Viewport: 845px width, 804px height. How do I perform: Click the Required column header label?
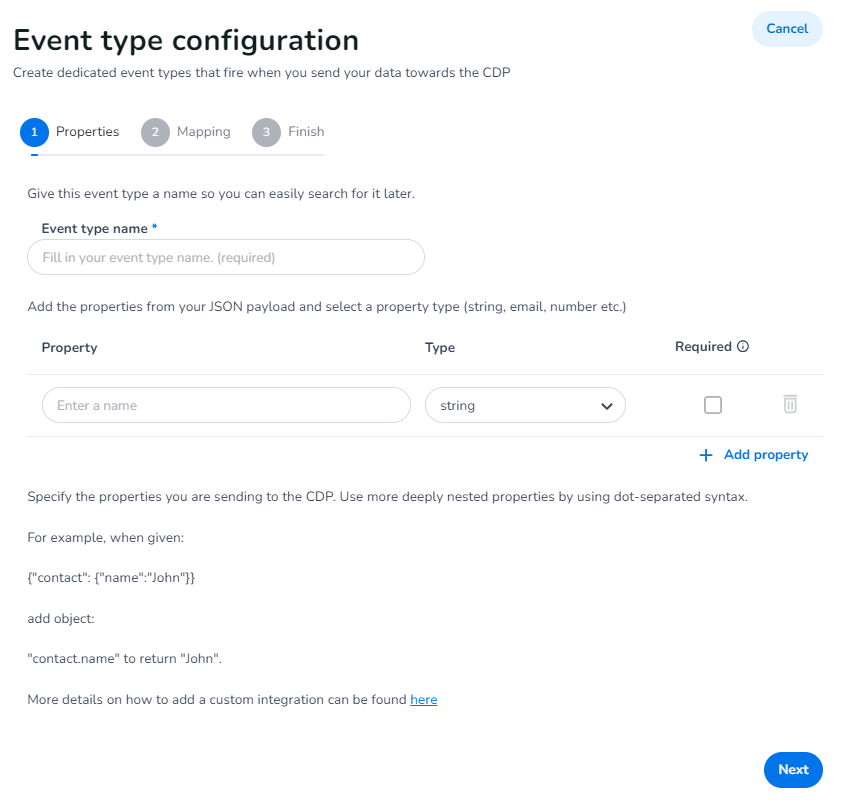(x=703, y=347)
